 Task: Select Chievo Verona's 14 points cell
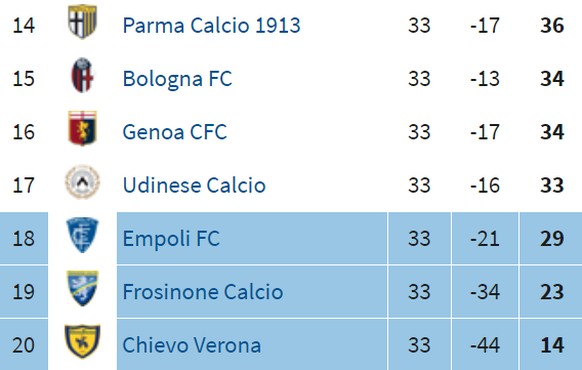coord(551,345)
